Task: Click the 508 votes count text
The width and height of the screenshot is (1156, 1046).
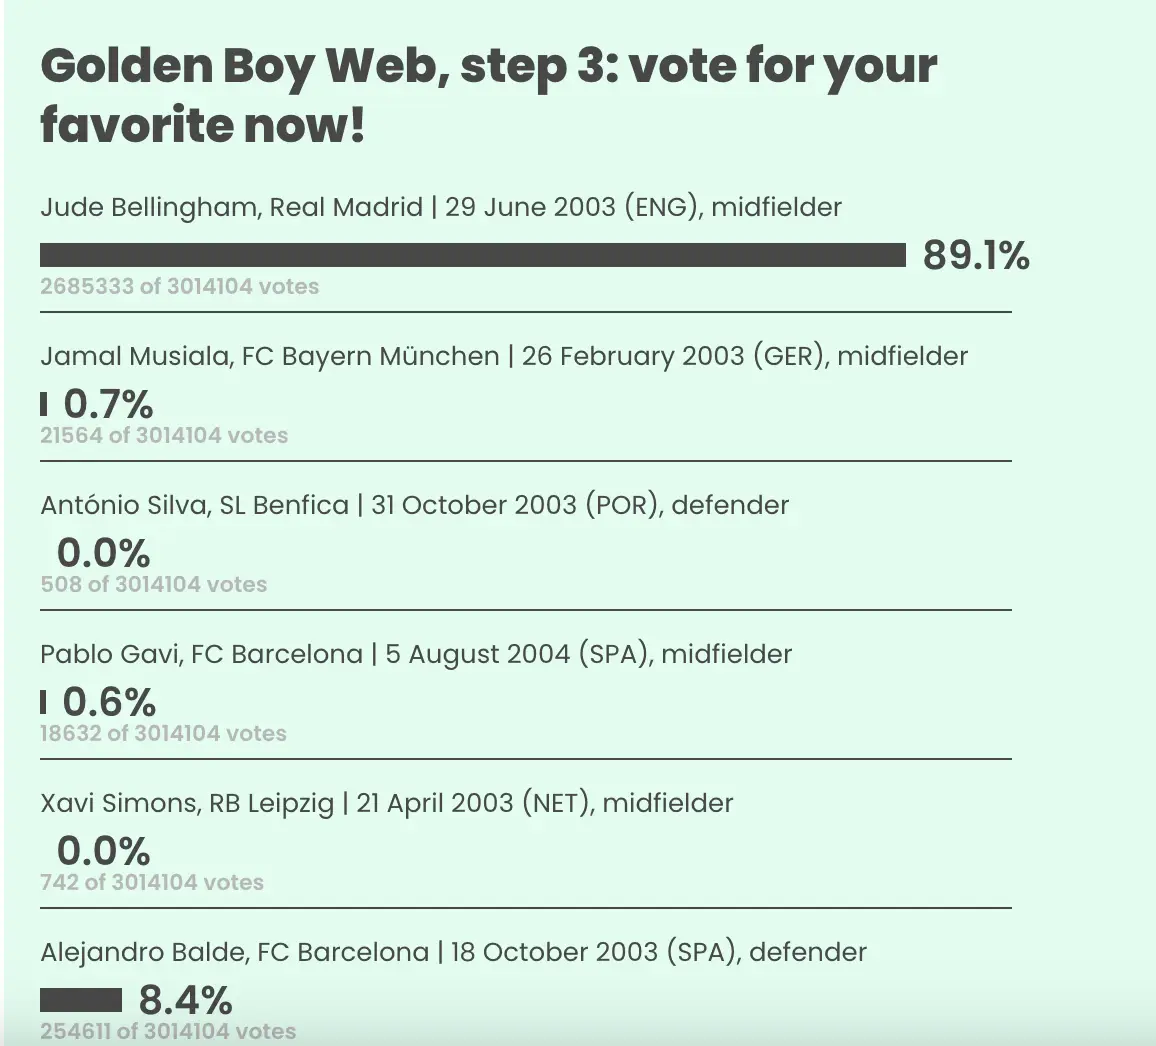Action: pos(154,585)
